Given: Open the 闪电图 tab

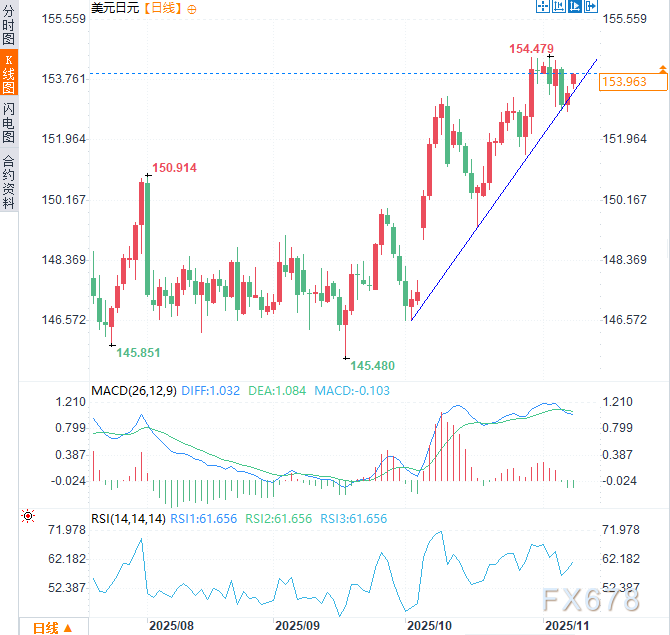Looking at the screenshot, I should (9, 122).
